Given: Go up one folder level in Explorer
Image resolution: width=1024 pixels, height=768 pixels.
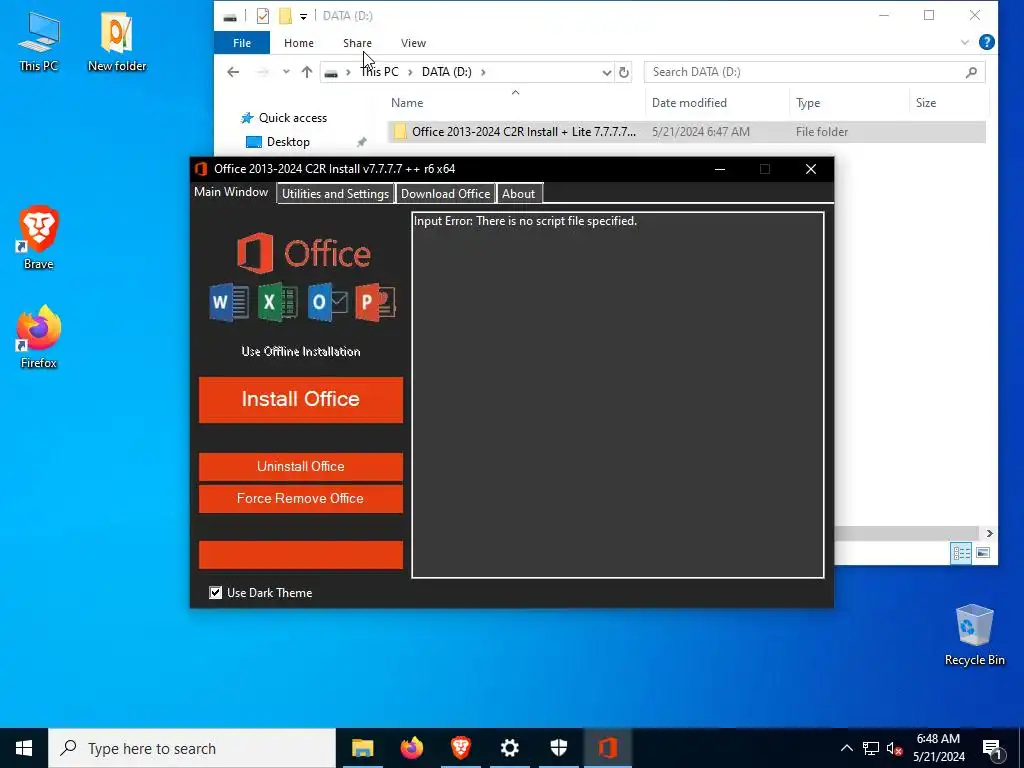Looking at the screenshot, I should (x=306, y=72).
